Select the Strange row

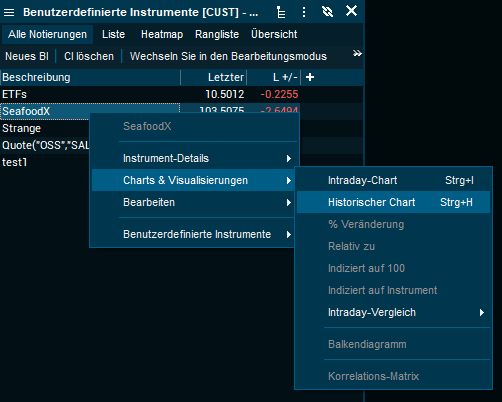45,128
